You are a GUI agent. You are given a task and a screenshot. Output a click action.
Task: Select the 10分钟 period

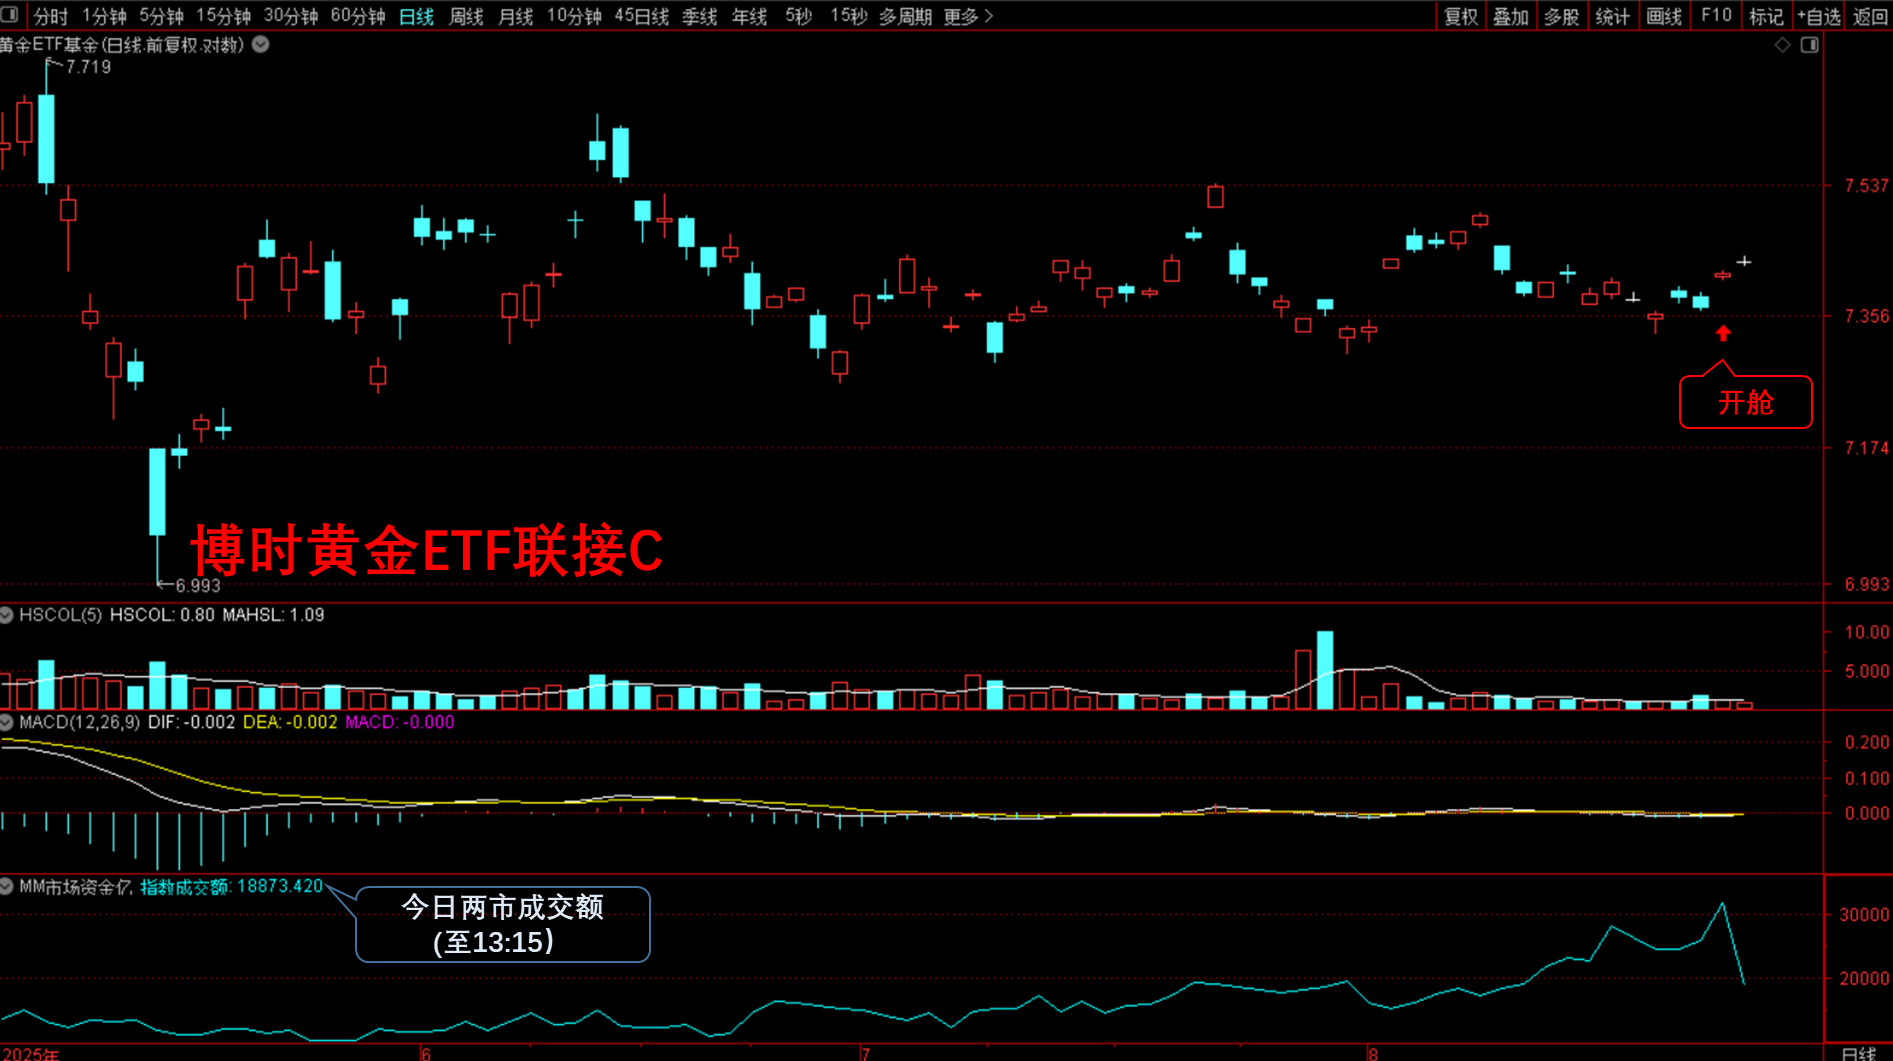click(x=574, y=16)
